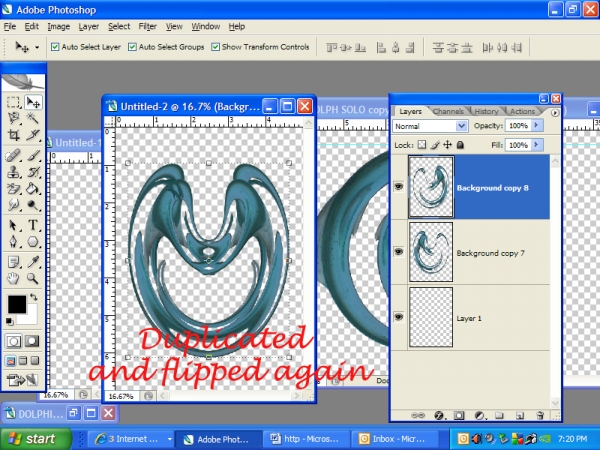This screenshot has width=600, height=450.
Task: Toggle Auto Select Groups checkbox
Action: [x=132, y=47]
